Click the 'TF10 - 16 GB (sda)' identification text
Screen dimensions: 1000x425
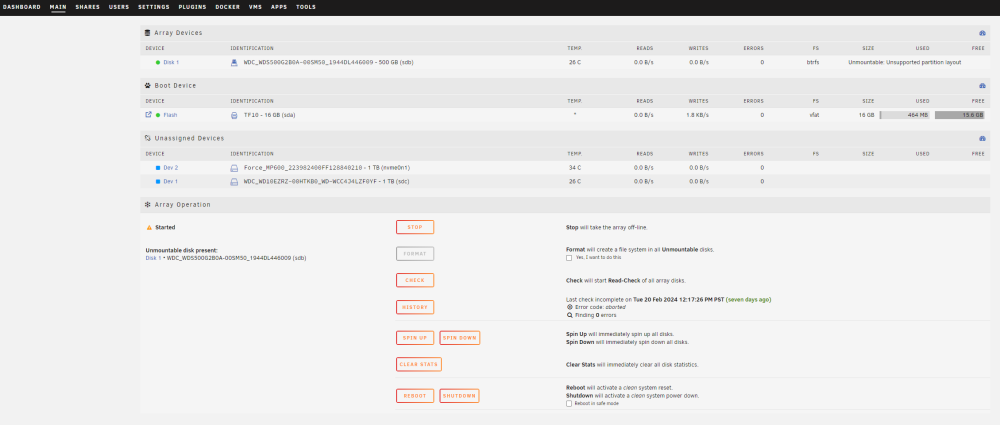click(269, 116)
